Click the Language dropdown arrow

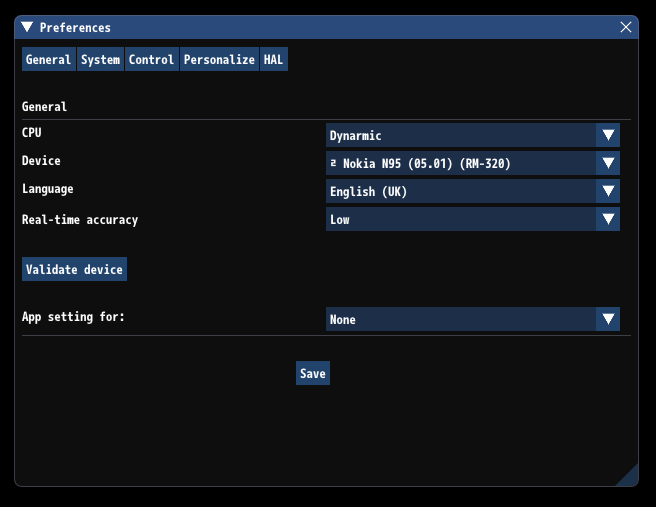(608, 191)
